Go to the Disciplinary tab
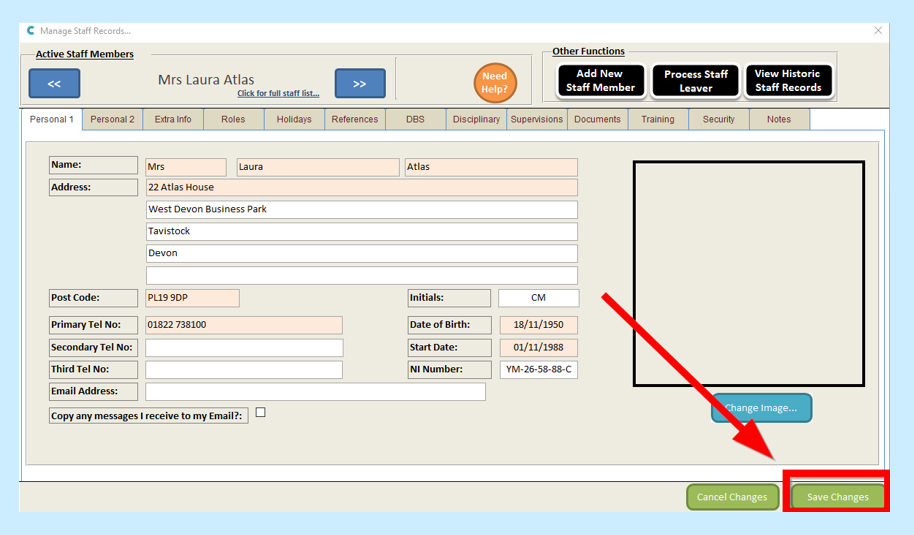Viewport: 914px width, 535px height. 476,120
